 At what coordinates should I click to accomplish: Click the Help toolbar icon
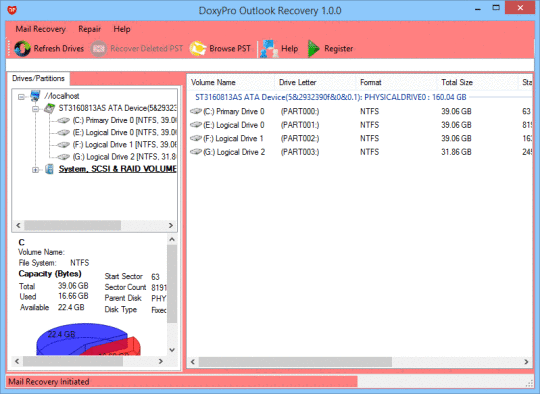click(x=269, y=49)
